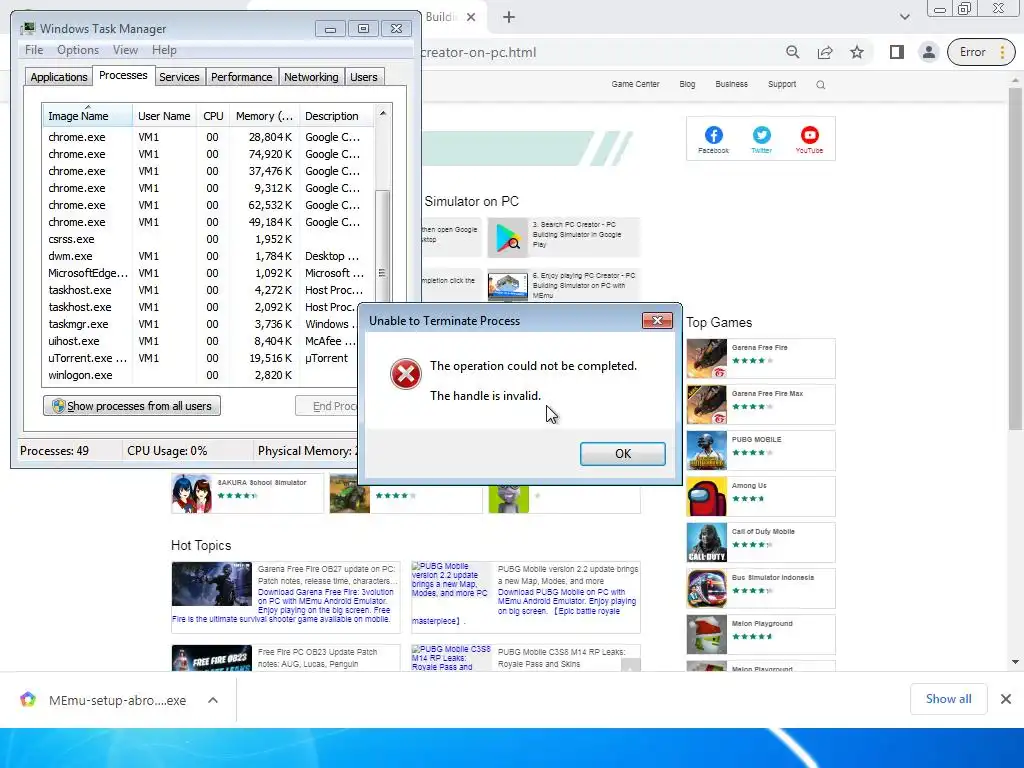This screenshot has height=768, width=1024.
Task: Select the csrss.exe process row
Action: 208,239
